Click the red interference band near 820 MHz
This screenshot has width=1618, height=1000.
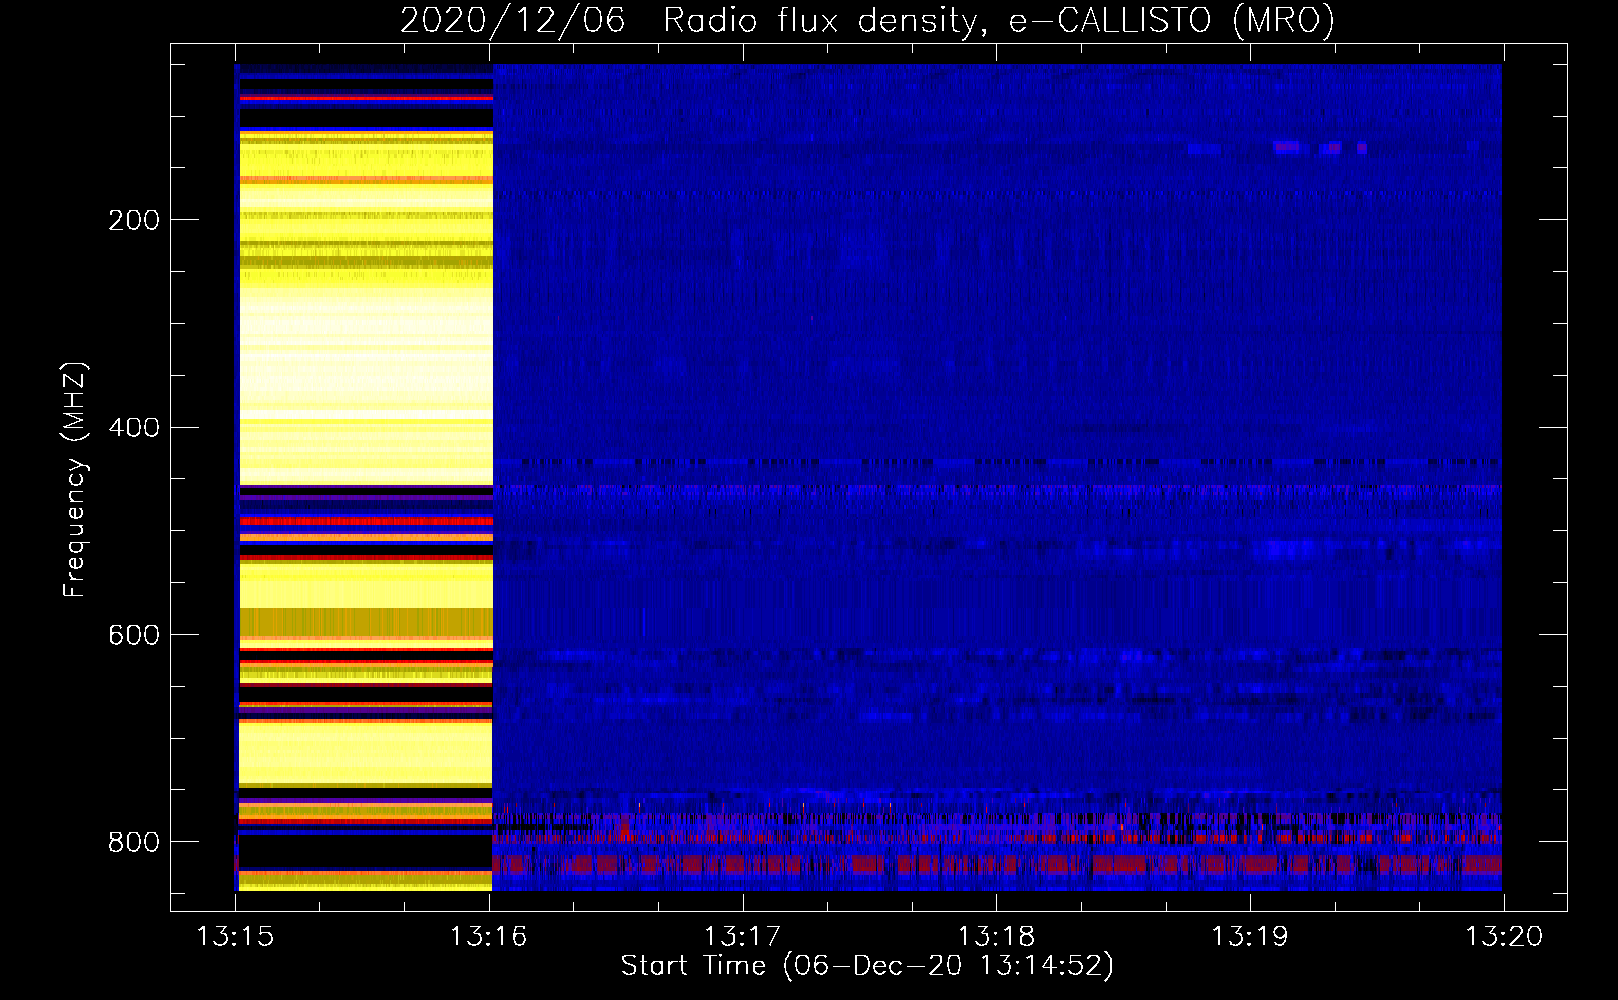(997, 865)
